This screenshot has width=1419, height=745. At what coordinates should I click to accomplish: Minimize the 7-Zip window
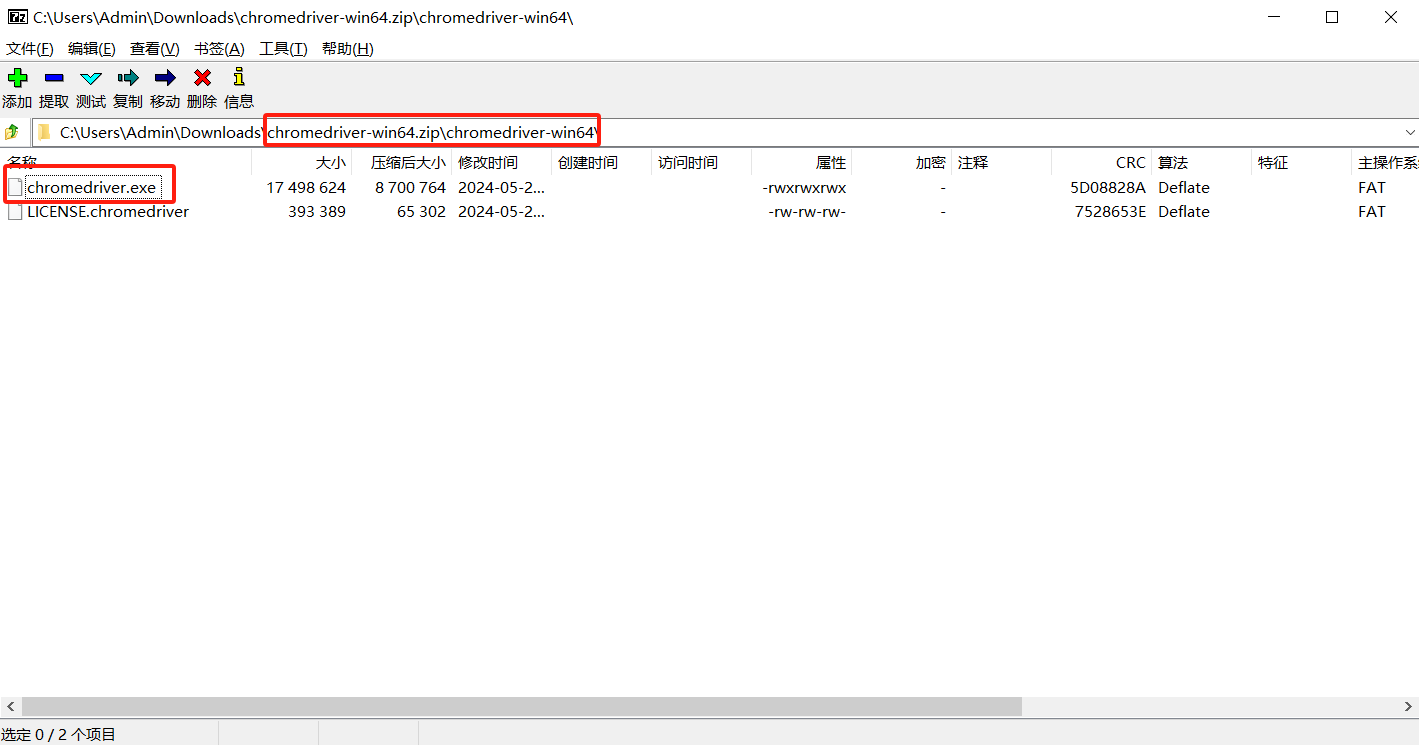(x=1274, y=17)
